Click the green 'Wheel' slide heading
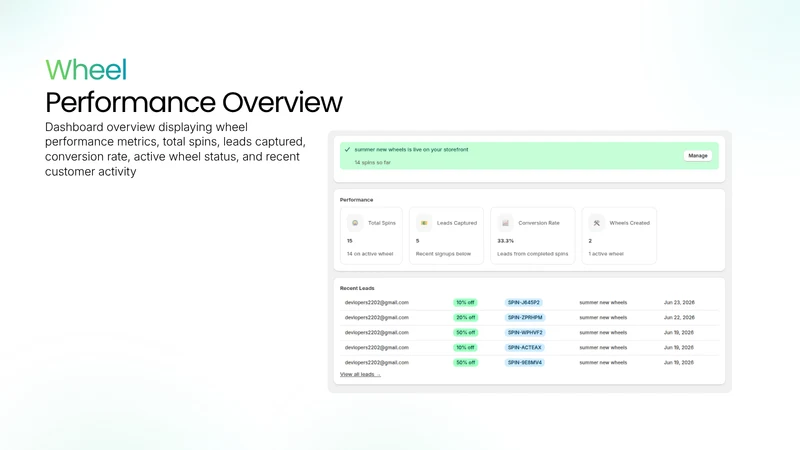The width and height of the screenshot is (800, 450). 86,70
